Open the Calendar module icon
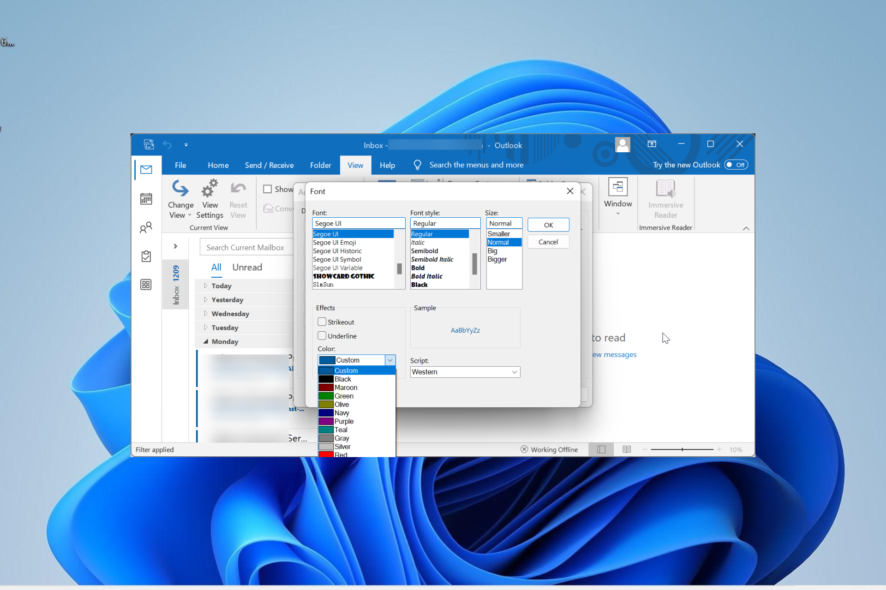 click(146, 199)
